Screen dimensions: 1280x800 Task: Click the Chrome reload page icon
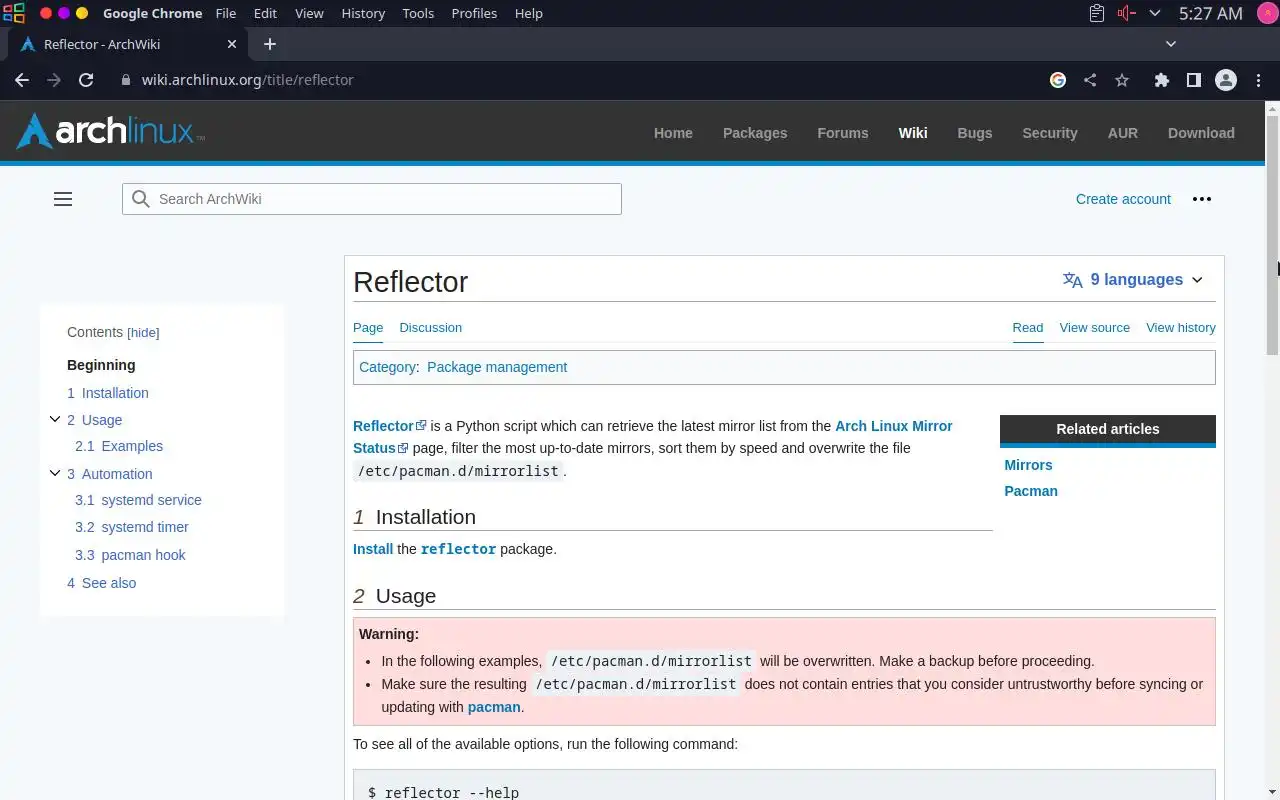coord(86,80)
